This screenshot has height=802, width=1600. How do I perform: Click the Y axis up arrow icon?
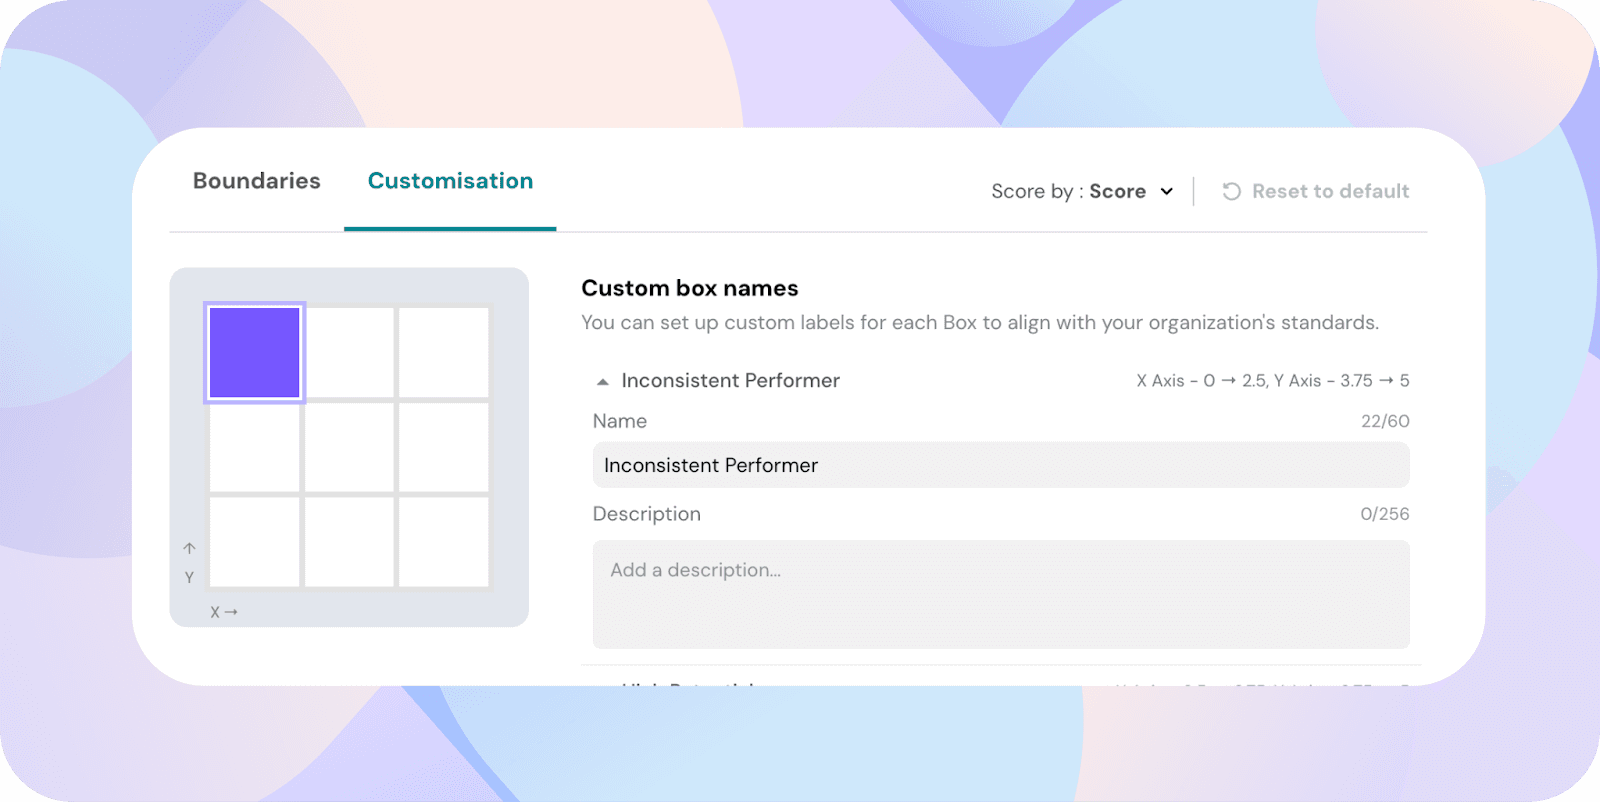pos(189,548)
